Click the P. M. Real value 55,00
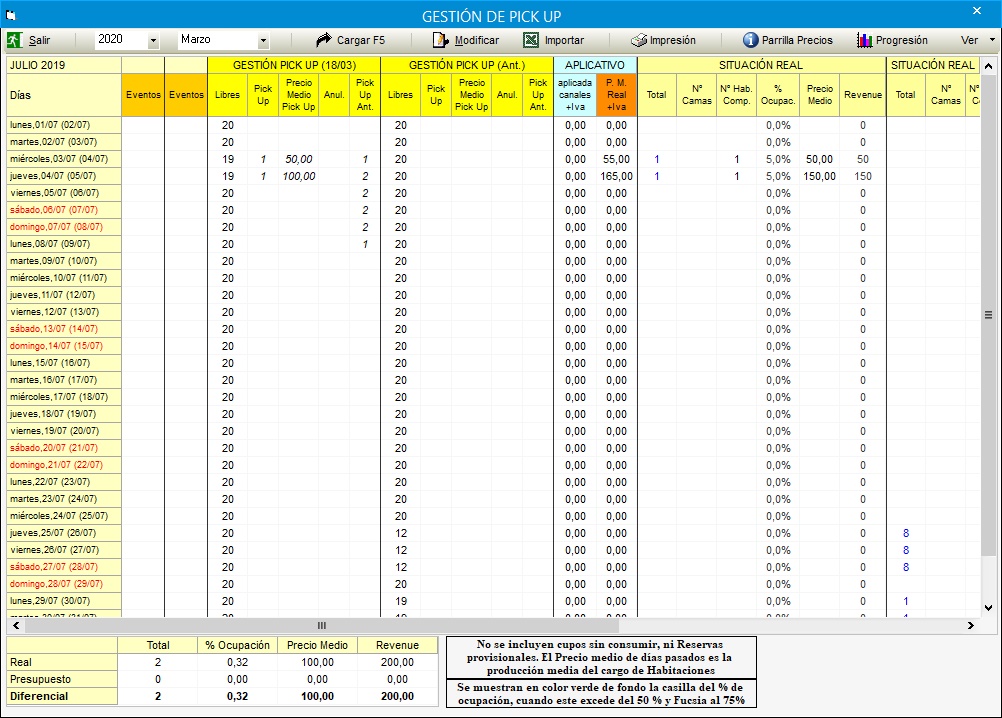The width and height of the screenshot is (1002, 718). point(617,160)
